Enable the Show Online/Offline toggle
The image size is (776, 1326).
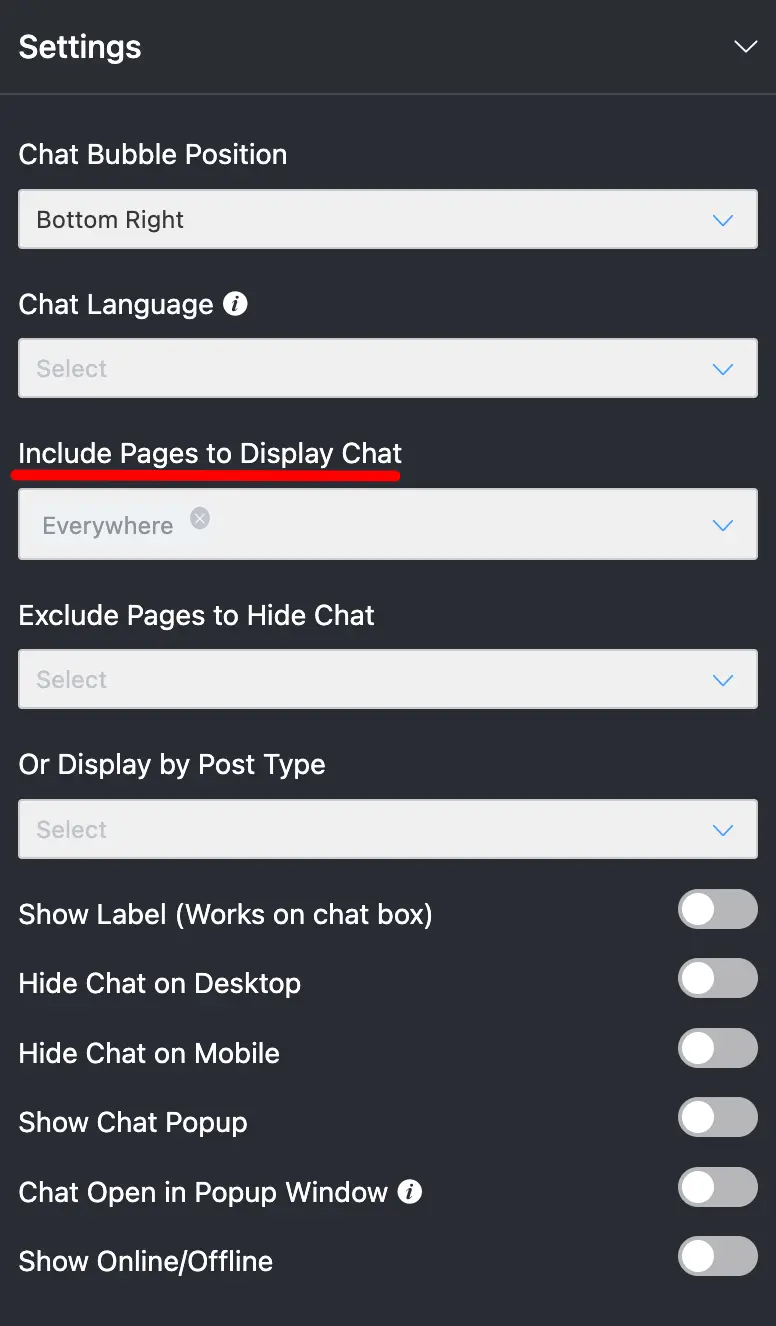tap(717, 1257)
